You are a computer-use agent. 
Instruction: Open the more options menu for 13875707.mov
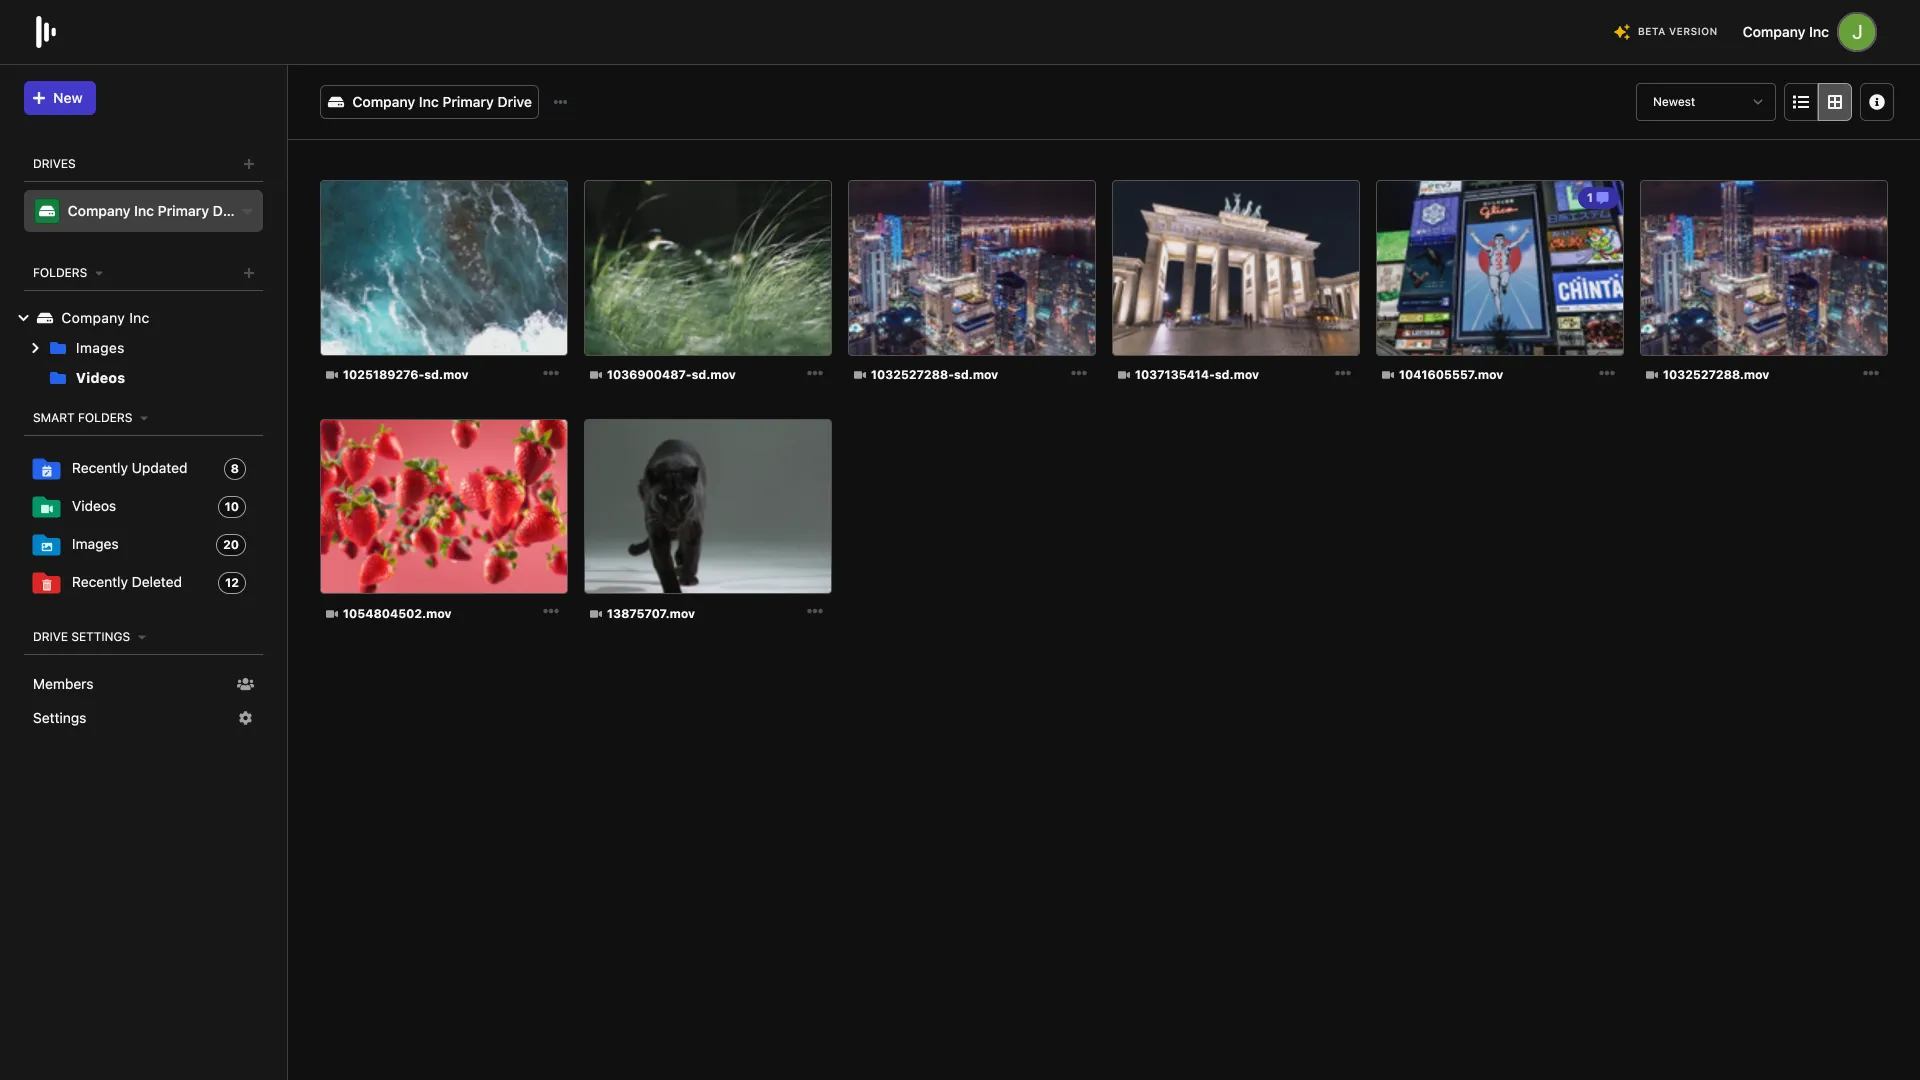tap(815, 611)
